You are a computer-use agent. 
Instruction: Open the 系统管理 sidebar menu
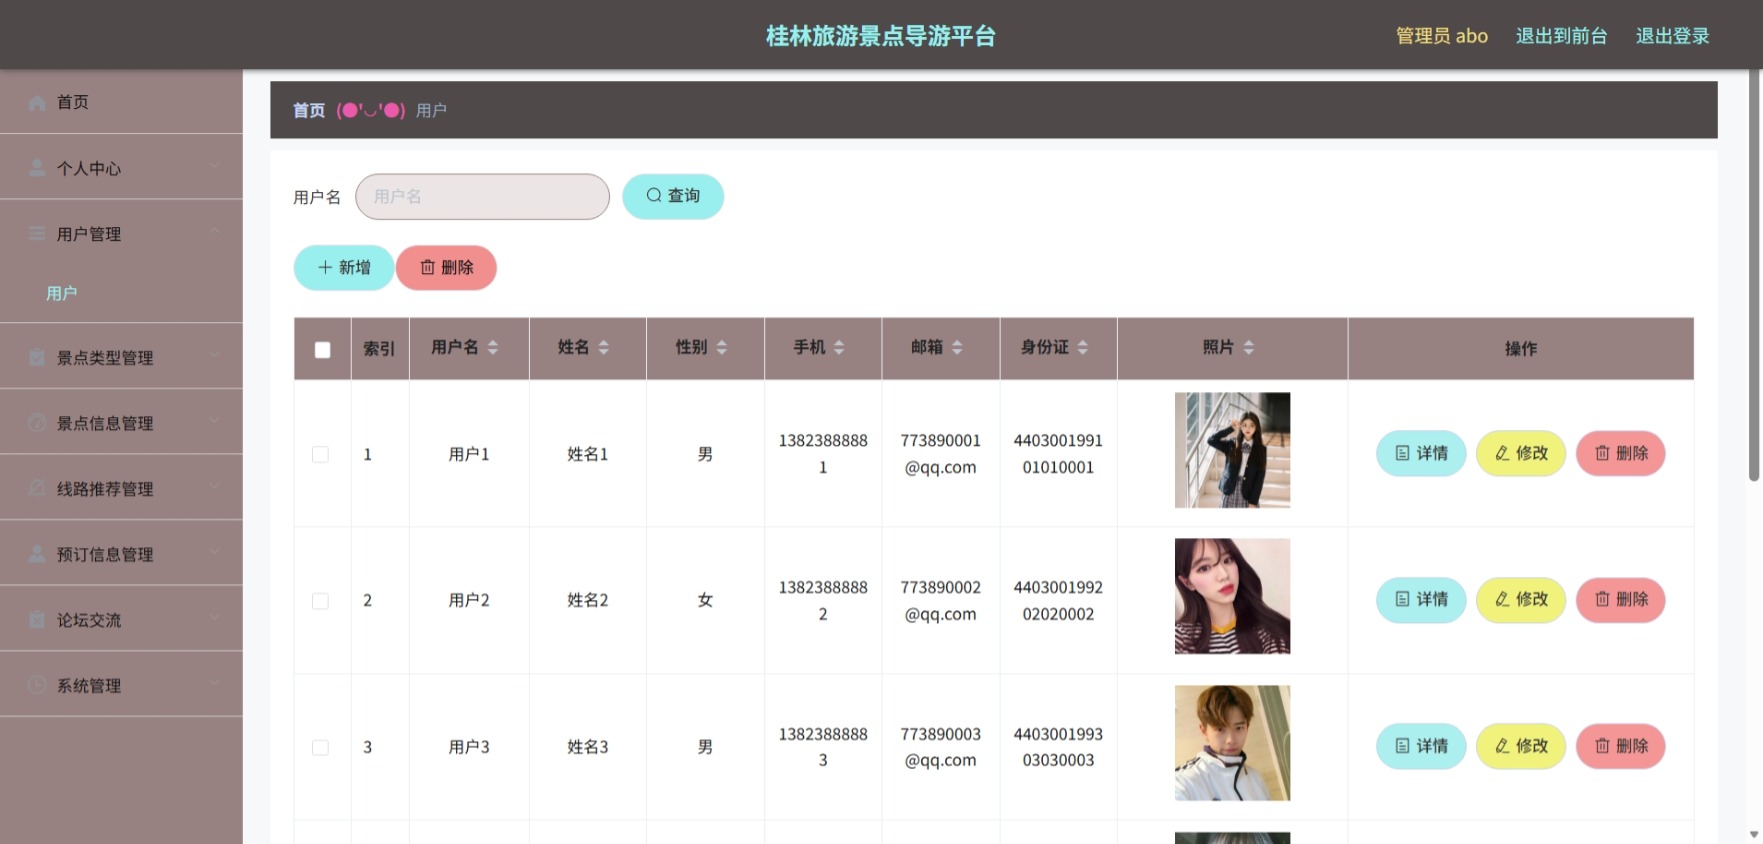(x=121, y=685)
